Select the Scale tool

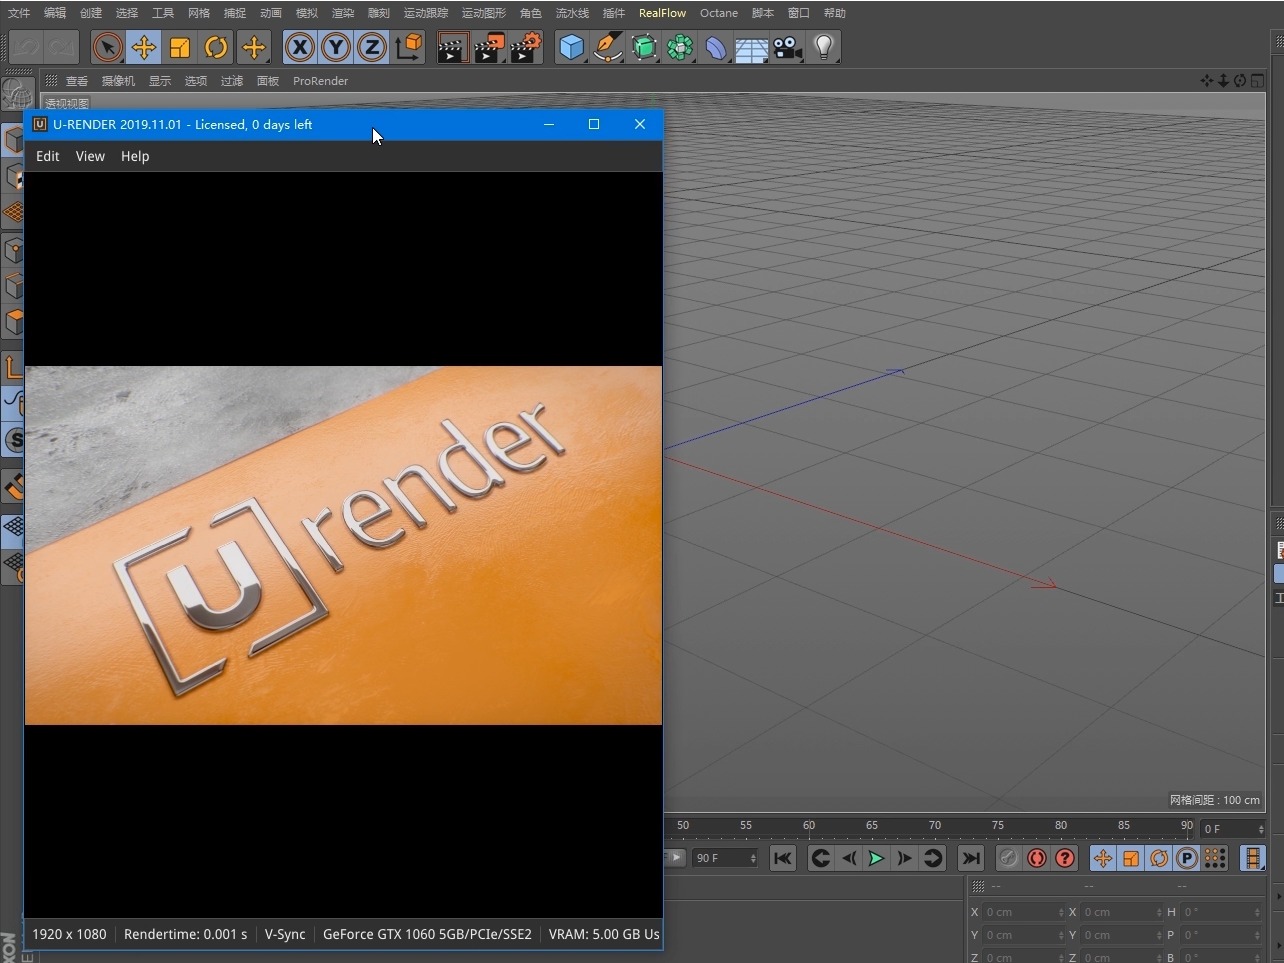180,47
